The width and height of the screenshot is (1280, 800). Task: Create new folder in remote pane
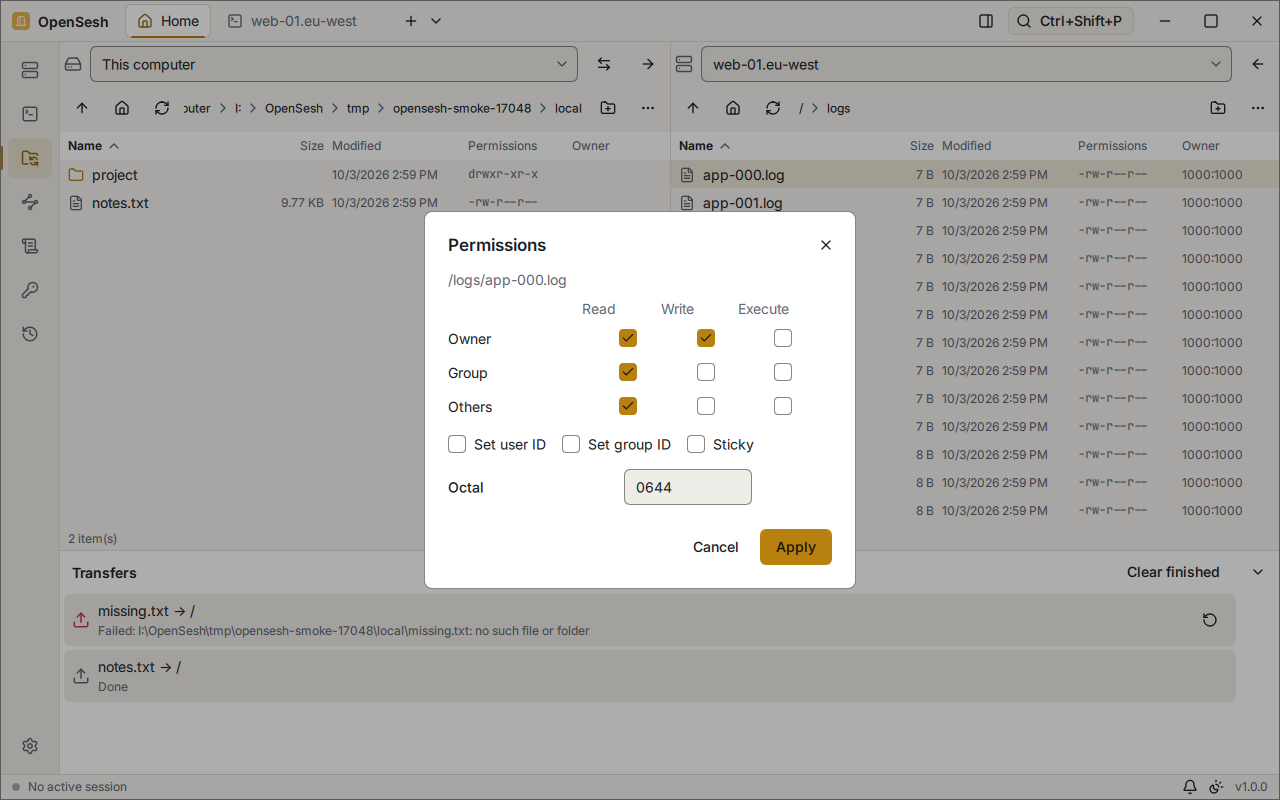pyautogui.click(x=1218, y=108)
